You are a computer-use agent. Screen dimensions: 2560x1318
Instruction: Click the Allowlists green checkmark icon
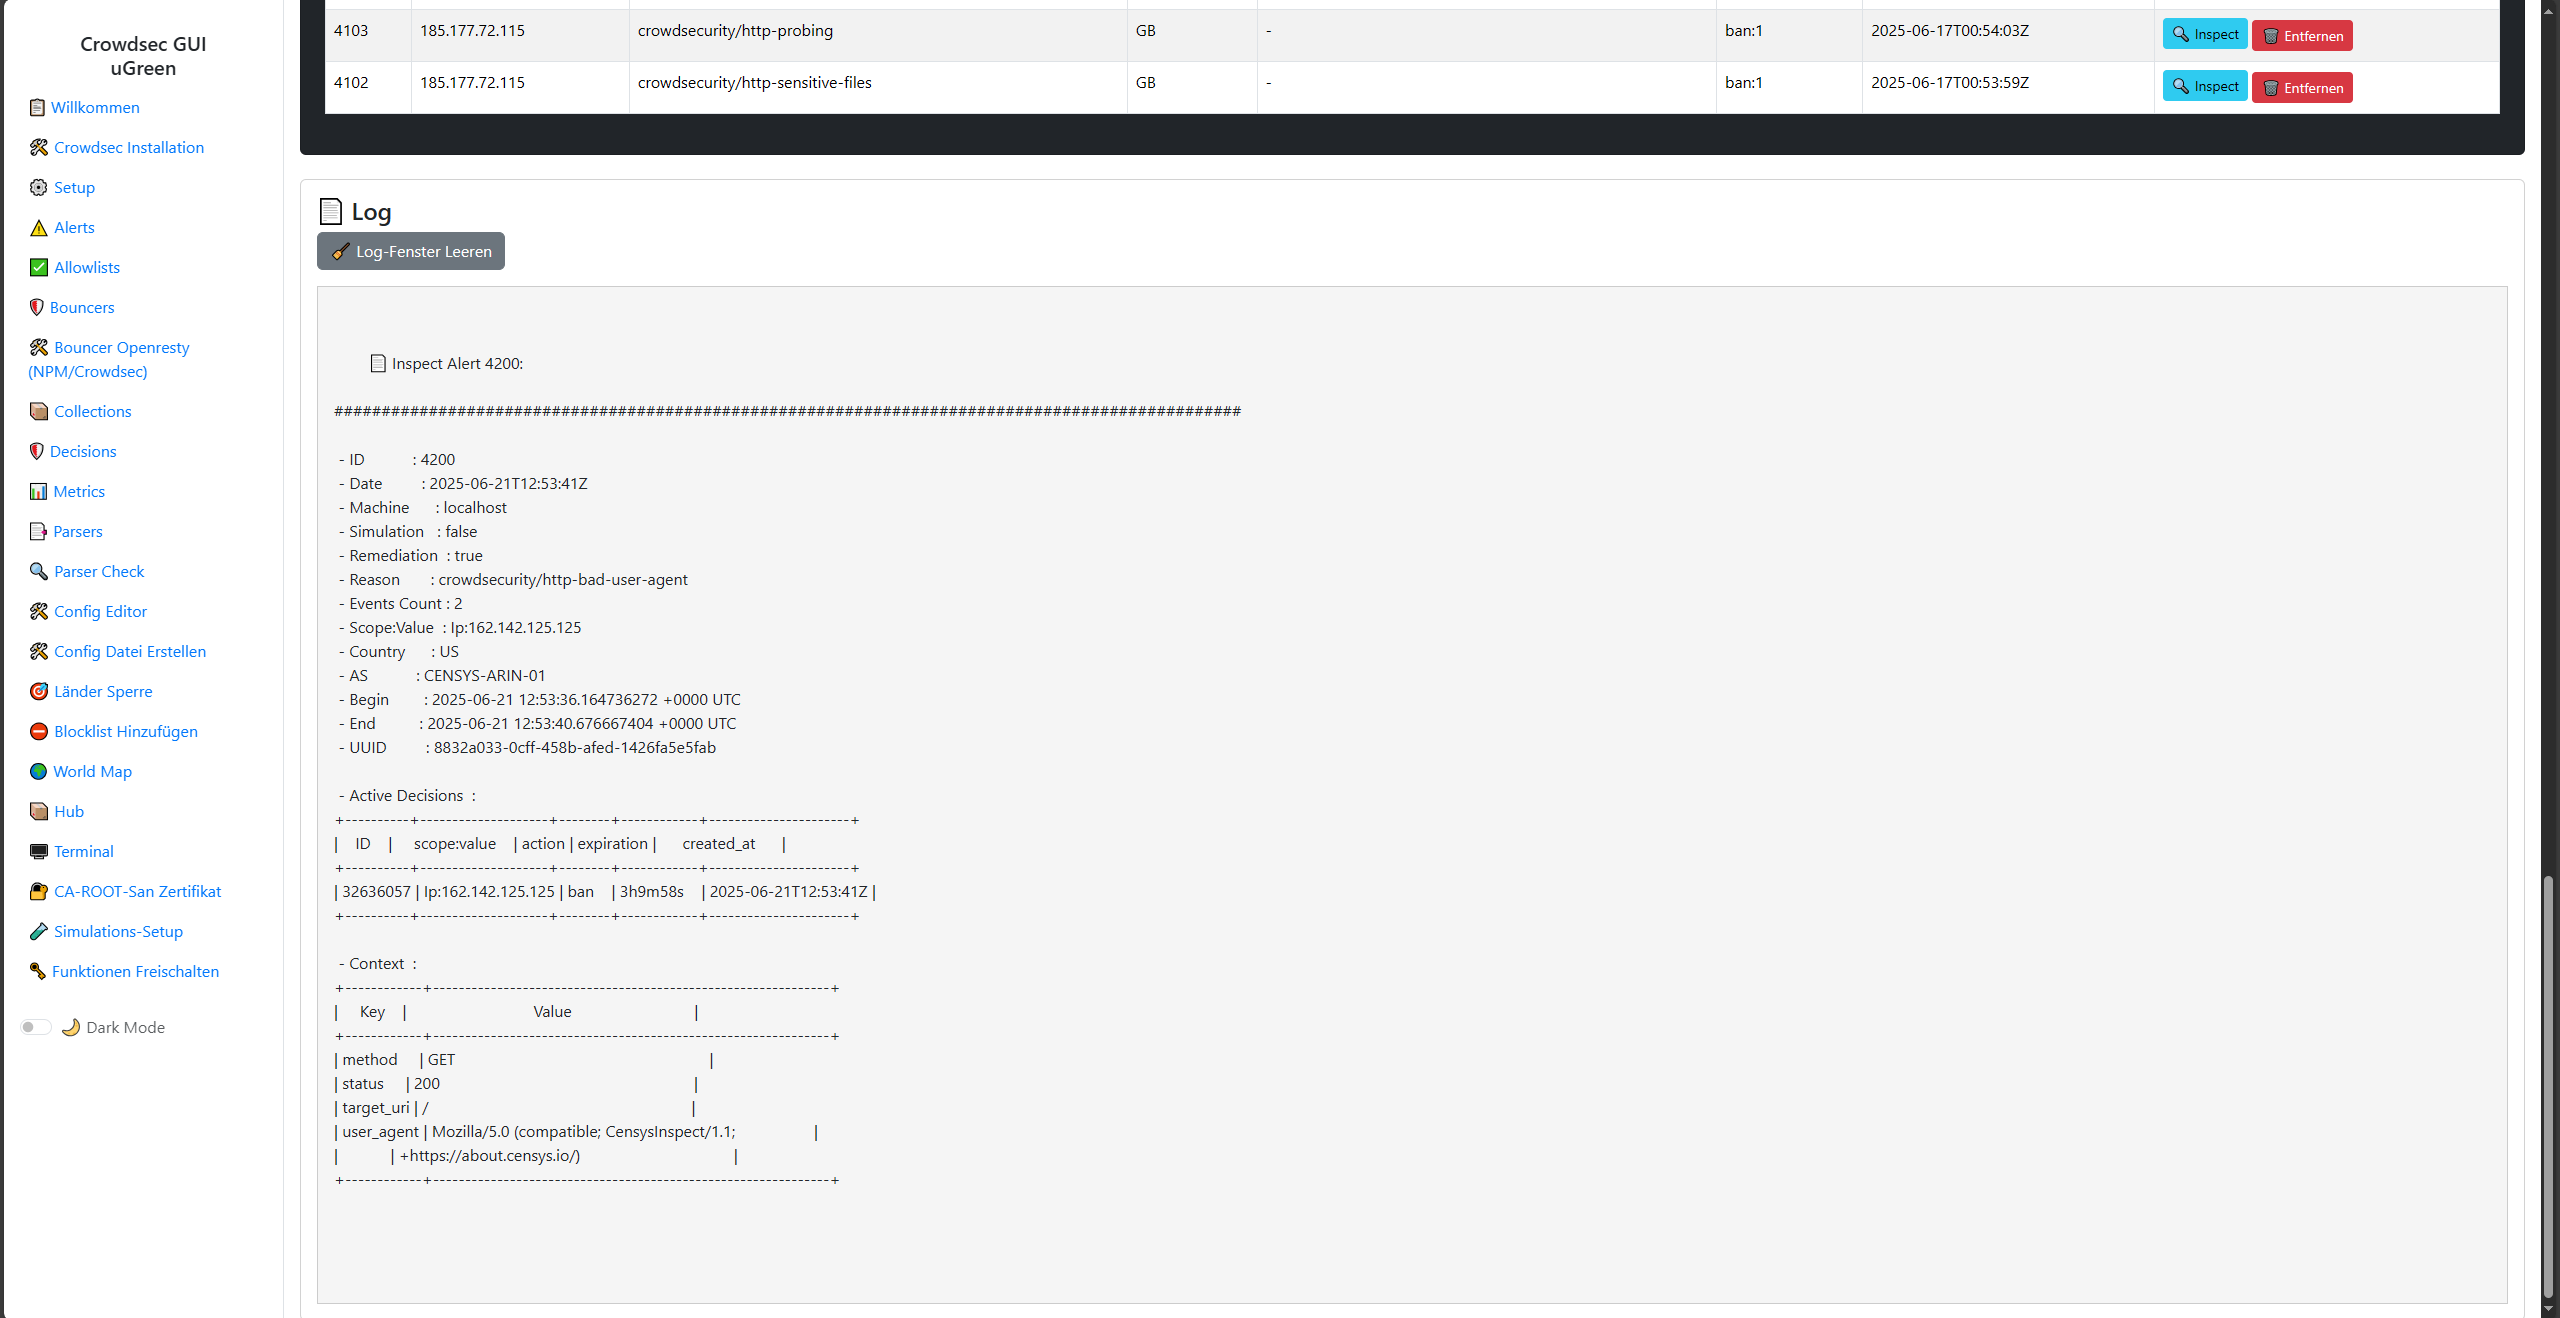click(39, 267)
